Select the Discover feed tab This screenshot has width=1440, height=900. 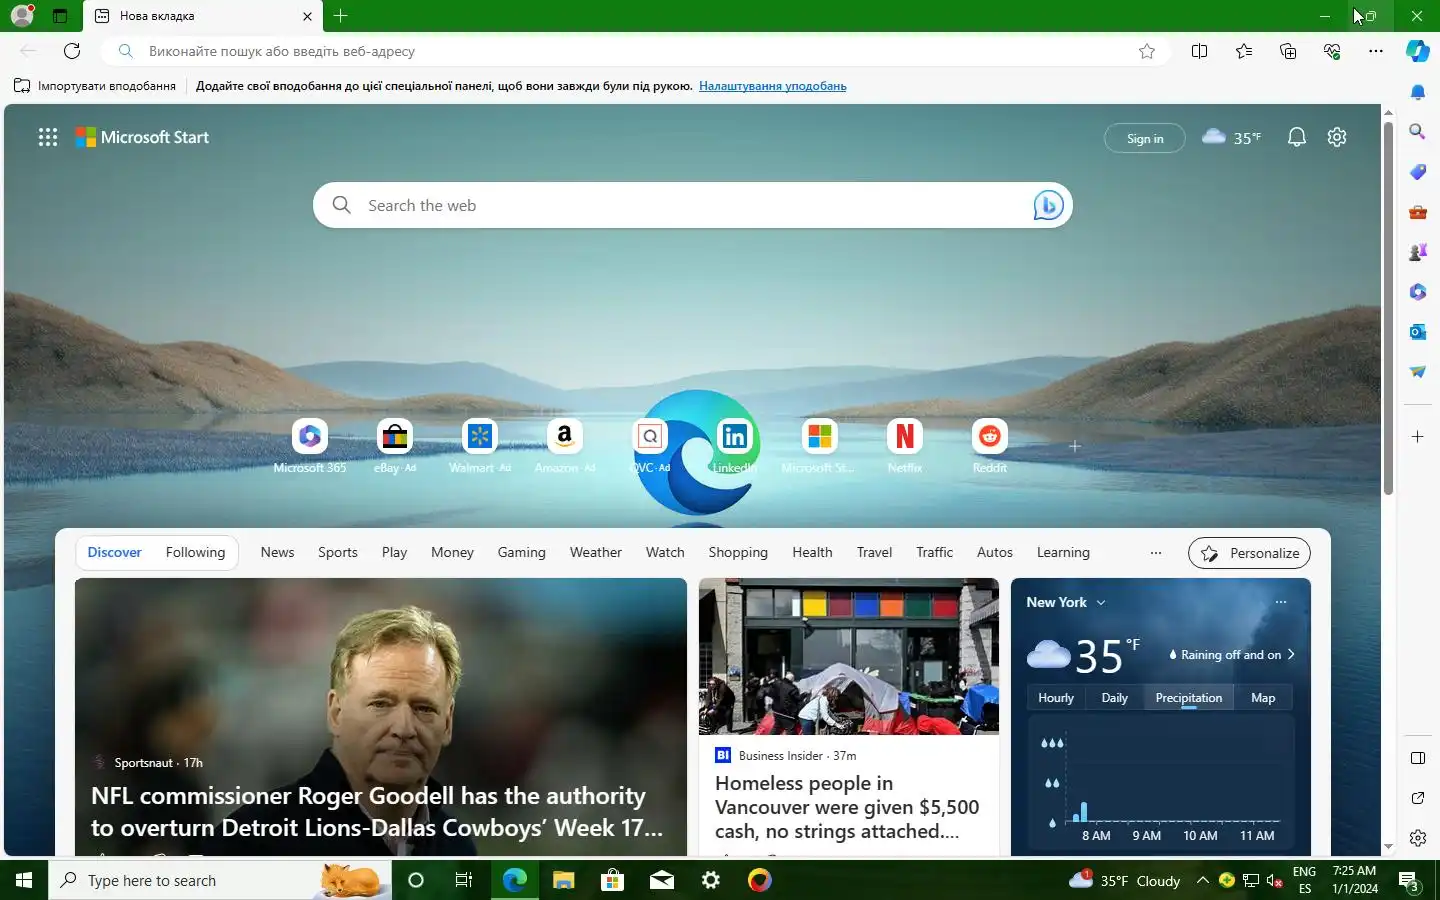[114, 552]
